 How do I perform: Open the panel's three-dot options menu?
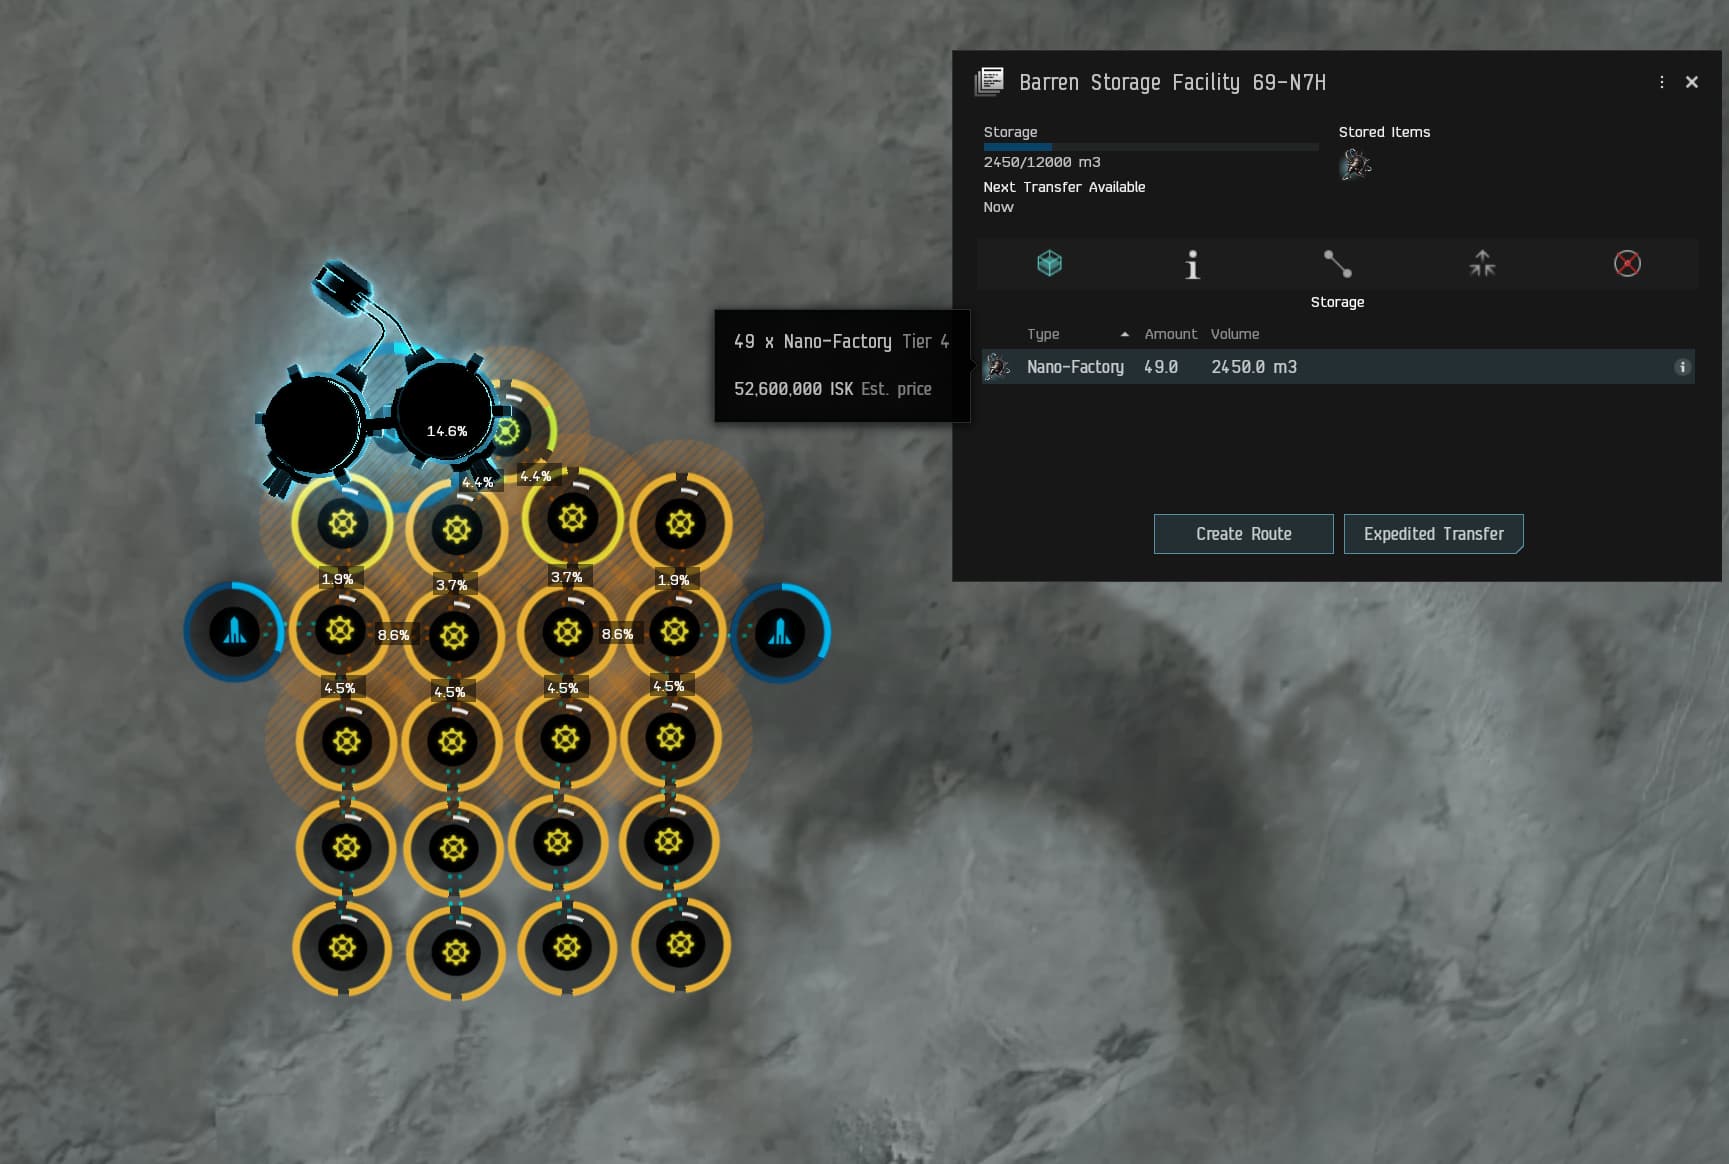click(1662, 82)
